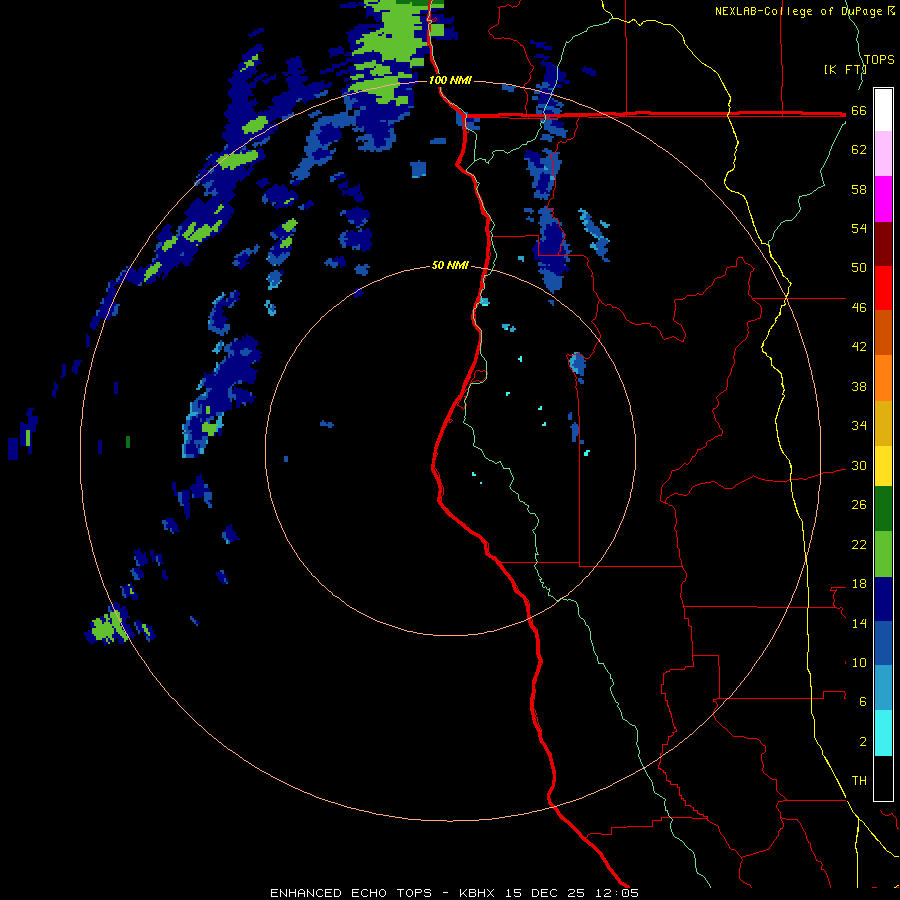Viewport: 900px width, 900px height.
Task: Click the 2 legend value
Action: click(862, 742)
